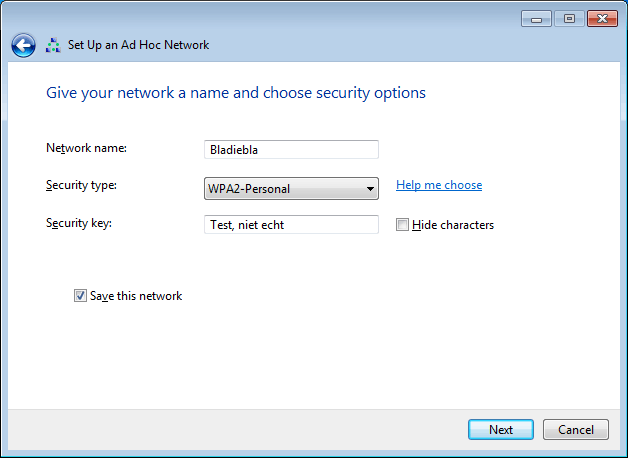Focus the Network name field with Bladiebla
Image resolution: width=628 pixels, height=458 pixels.
point(291,150)
